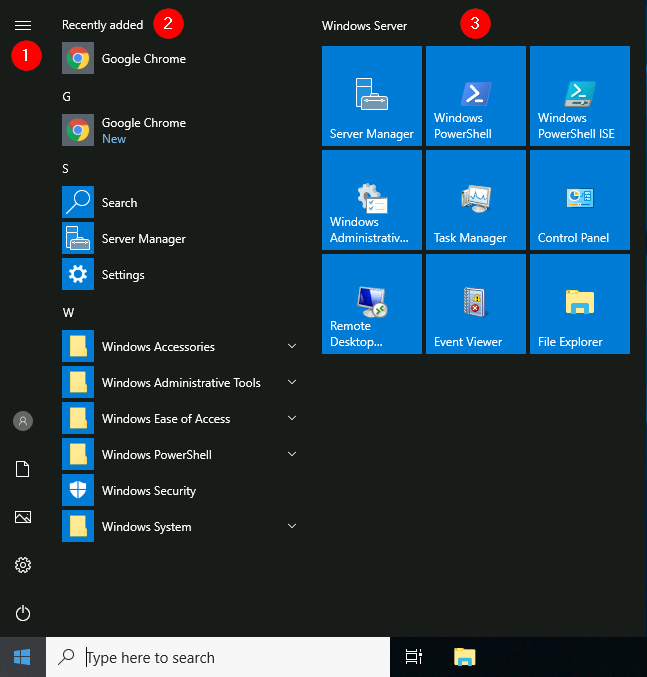Expand the Windows System folder chevron
The width and height of the screenshot is (647, 677).
(x=292, y=526)
